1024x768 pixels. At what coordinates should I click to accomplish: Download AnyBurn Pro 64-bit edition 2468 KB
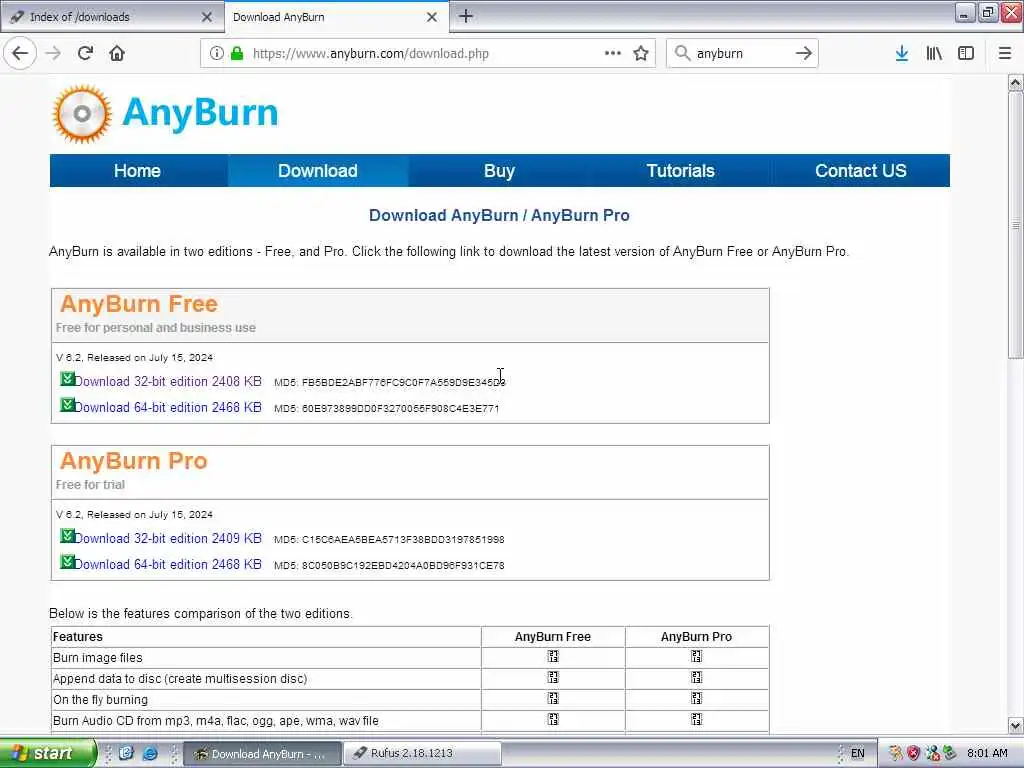coord(168,564)
